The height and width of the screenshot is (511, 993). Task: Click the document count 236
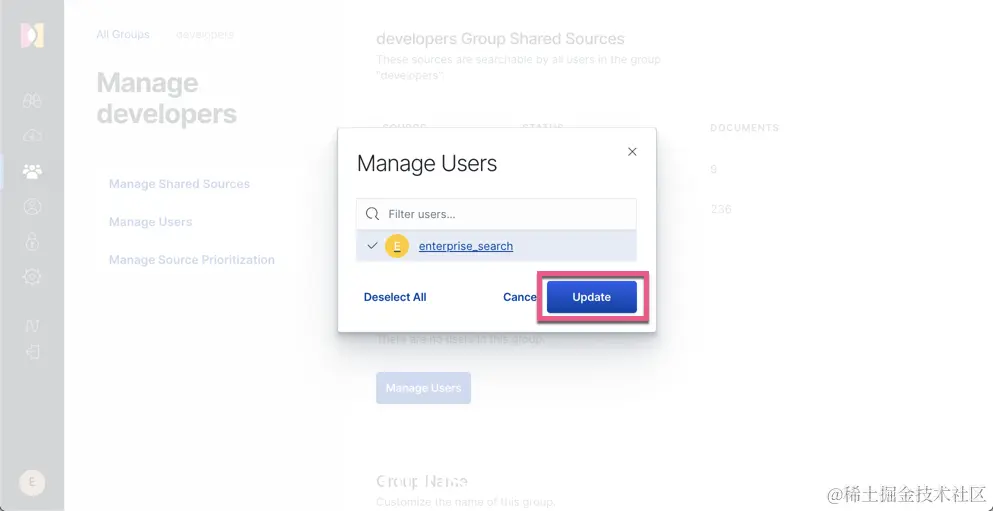(x=721, y=209)
